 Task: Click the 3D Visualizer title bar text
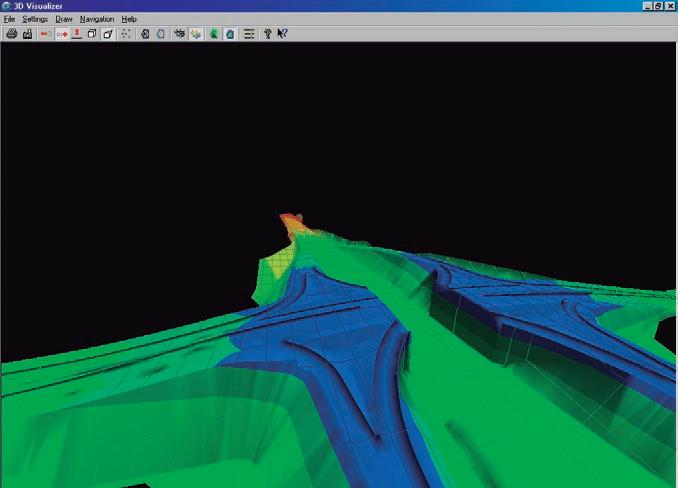[38, 6]
